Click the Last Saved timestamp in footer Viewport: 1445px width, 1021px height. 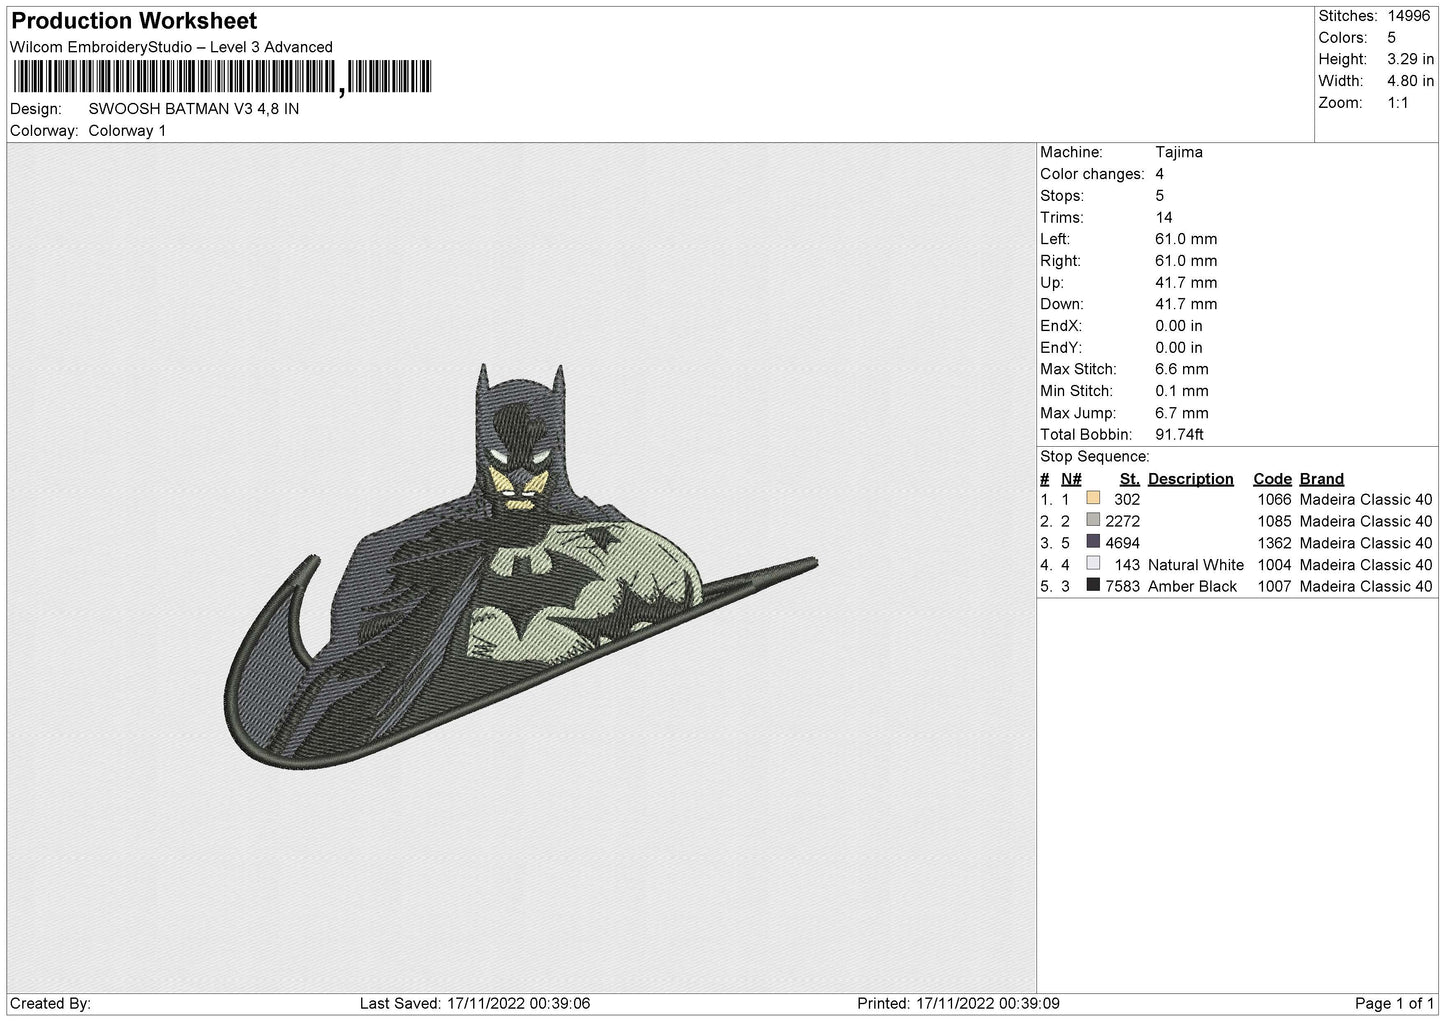[x=473, y=1004]
